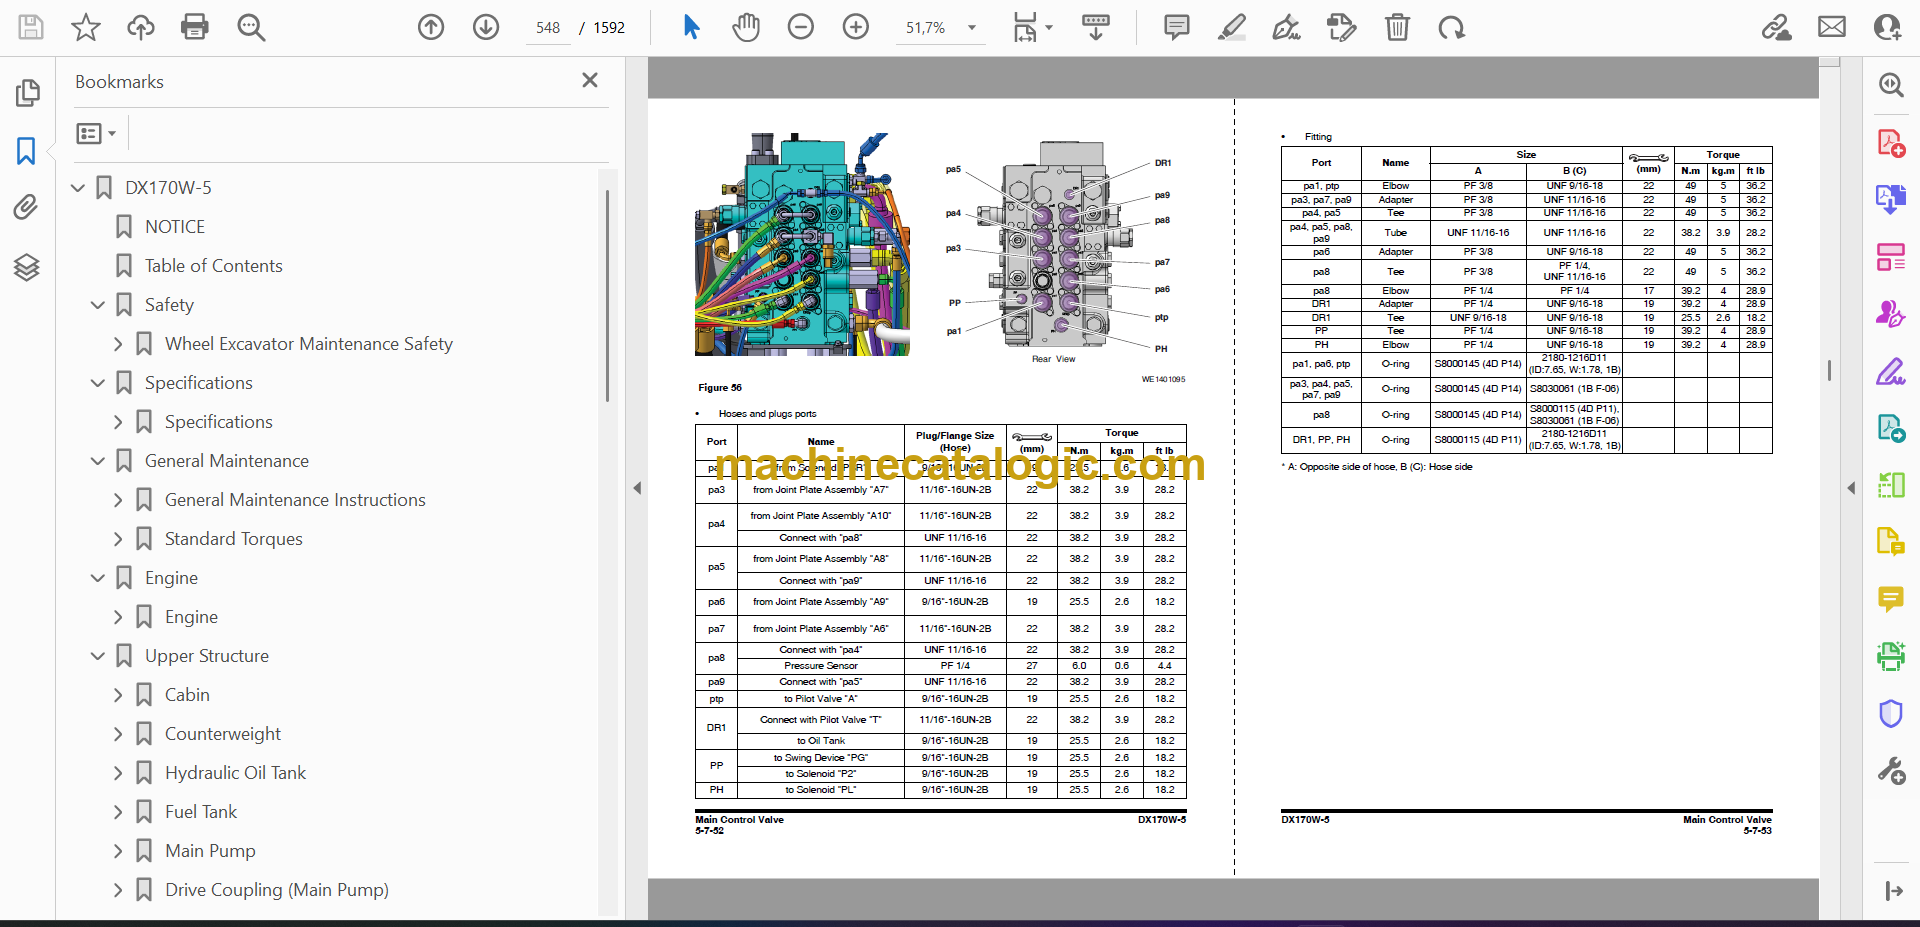The image size is (1920, 927).
Task: Rotate the page view
Action: click(1451, 27)
